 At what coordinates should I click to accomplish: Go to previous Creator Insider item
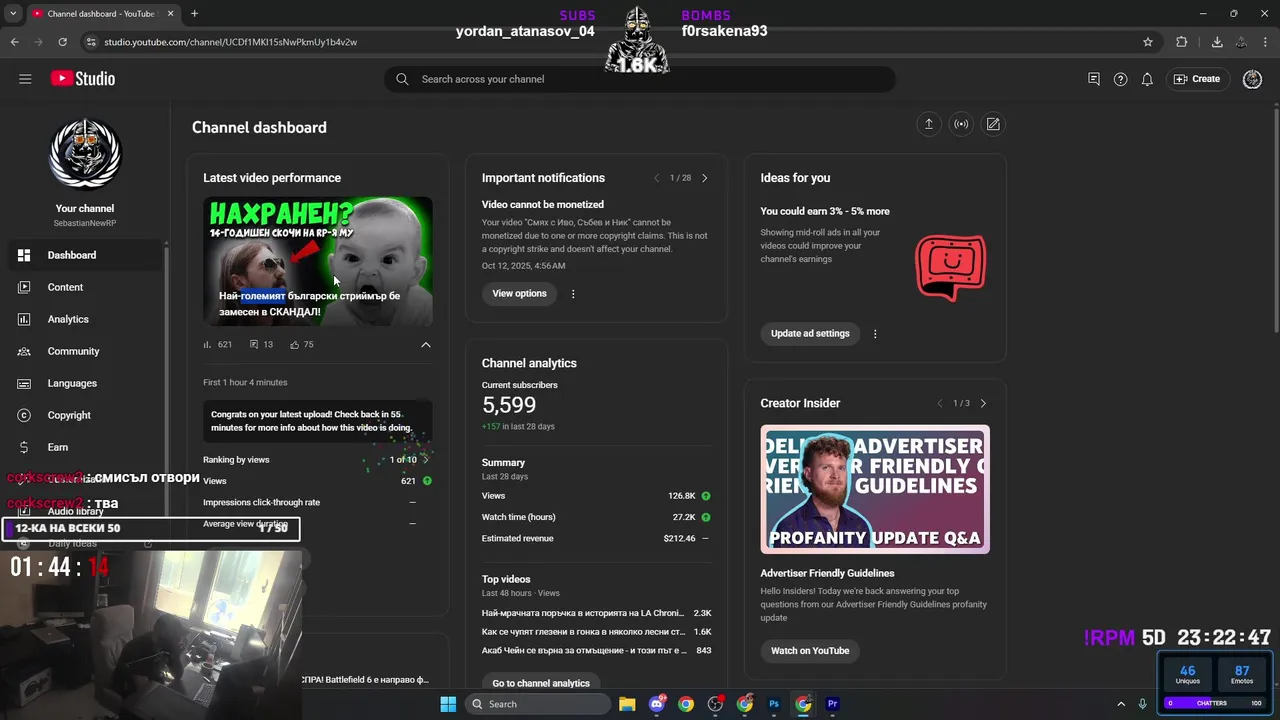click(940, 403)
